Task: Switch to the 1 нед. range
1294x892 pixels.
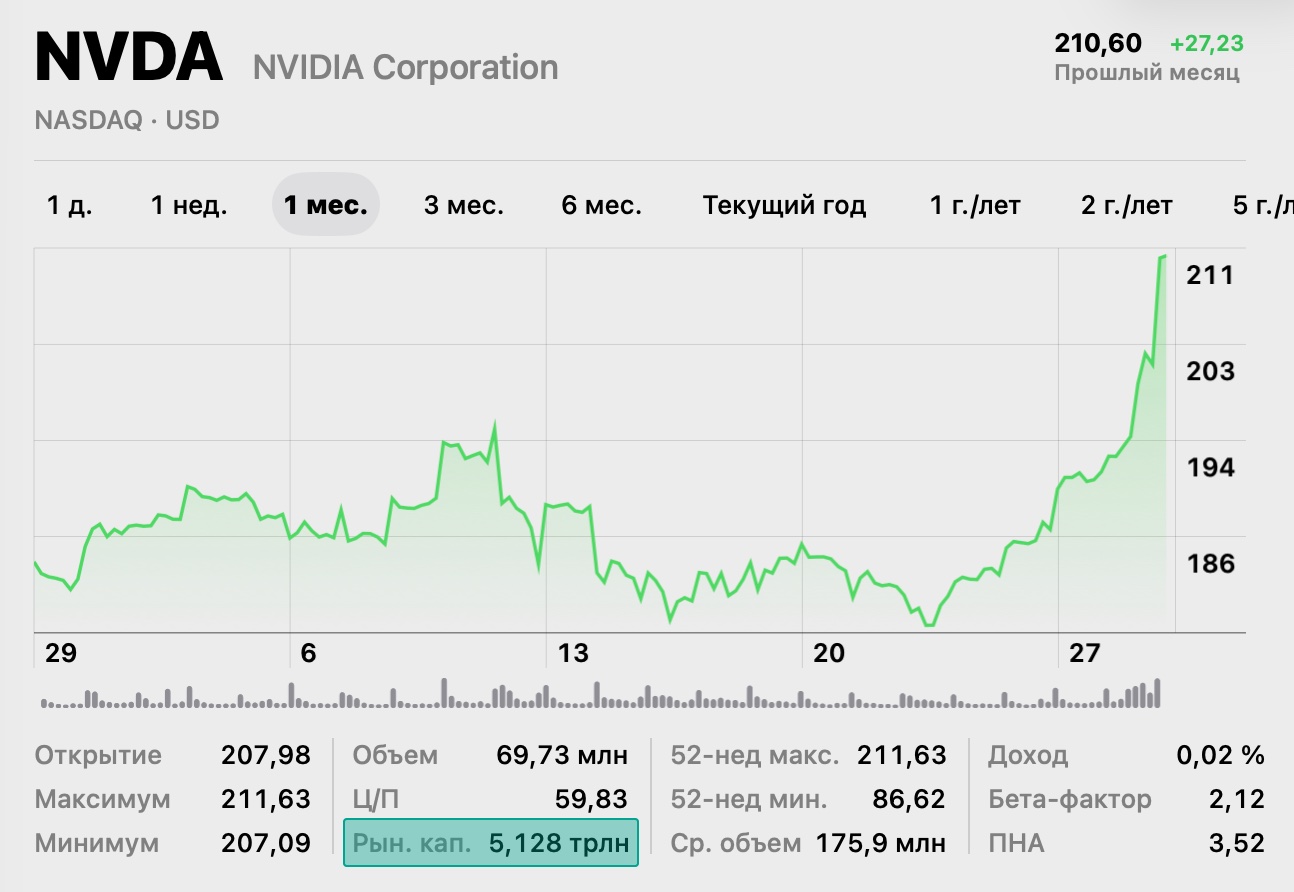Action: point(189,206)
